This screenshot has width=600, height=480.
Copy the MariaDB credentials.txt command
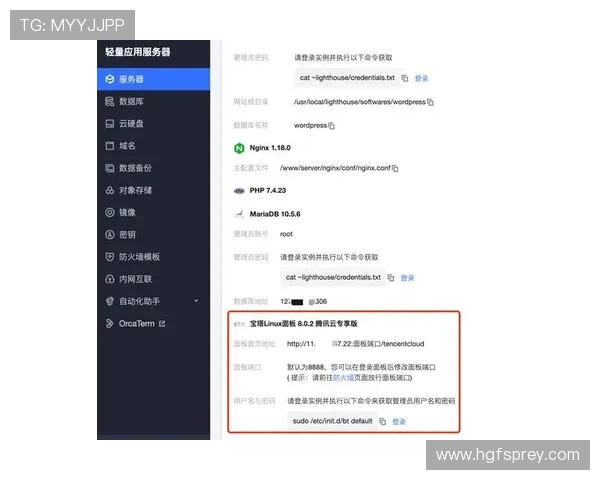point(391,278)
